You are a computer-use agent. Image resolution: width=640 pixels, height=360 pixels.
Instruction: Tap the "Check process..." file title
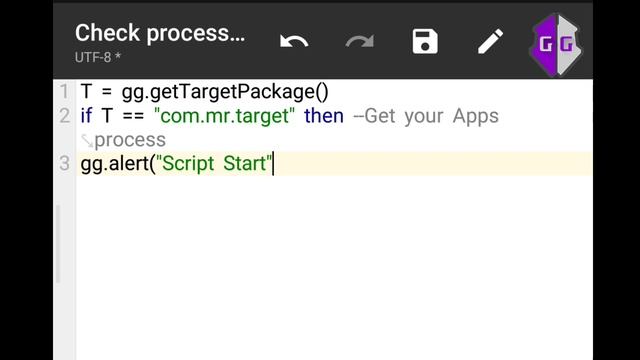(x=160, y=33)
